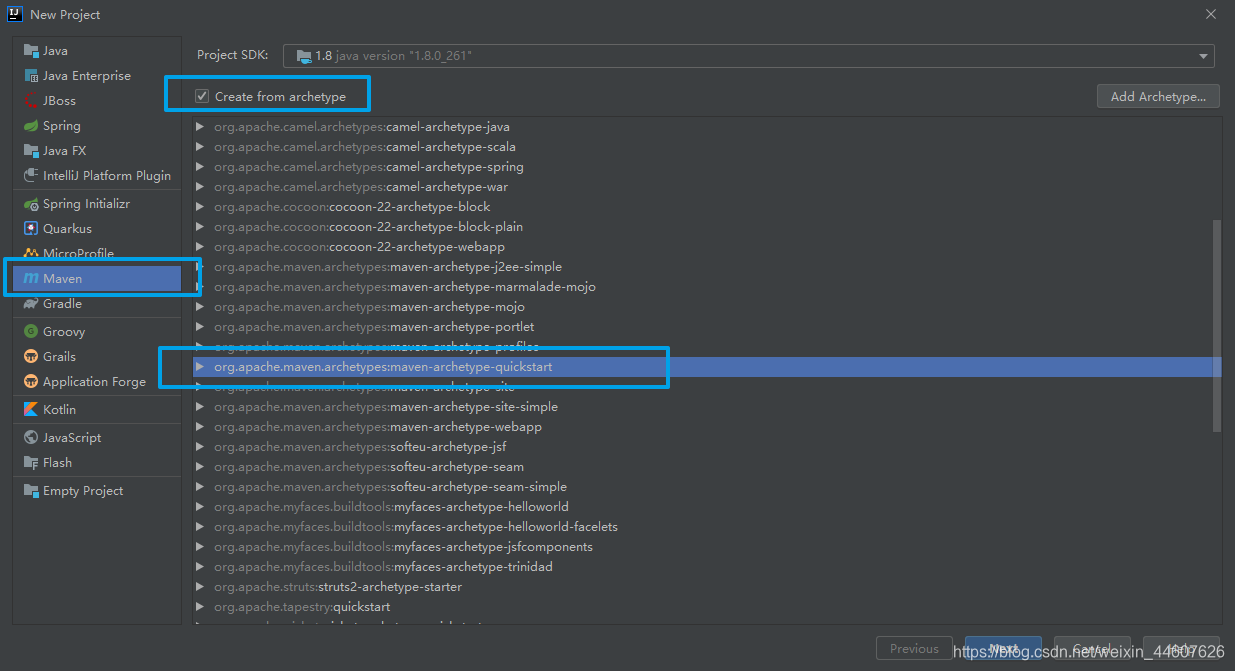Screen dimensions: 1235x671
Task: Choose the Grails project icon
Action: point(31,357)
